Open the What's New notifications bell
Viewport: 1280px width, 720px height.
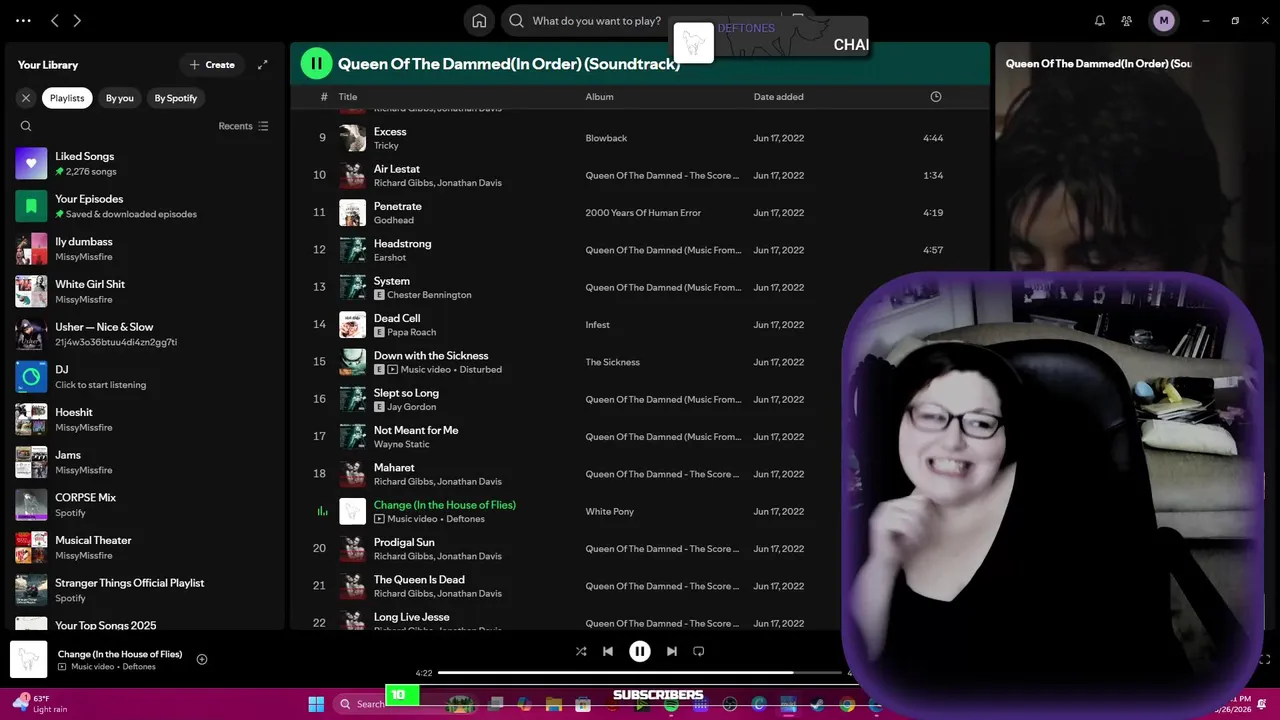[x=1099, y=20]
